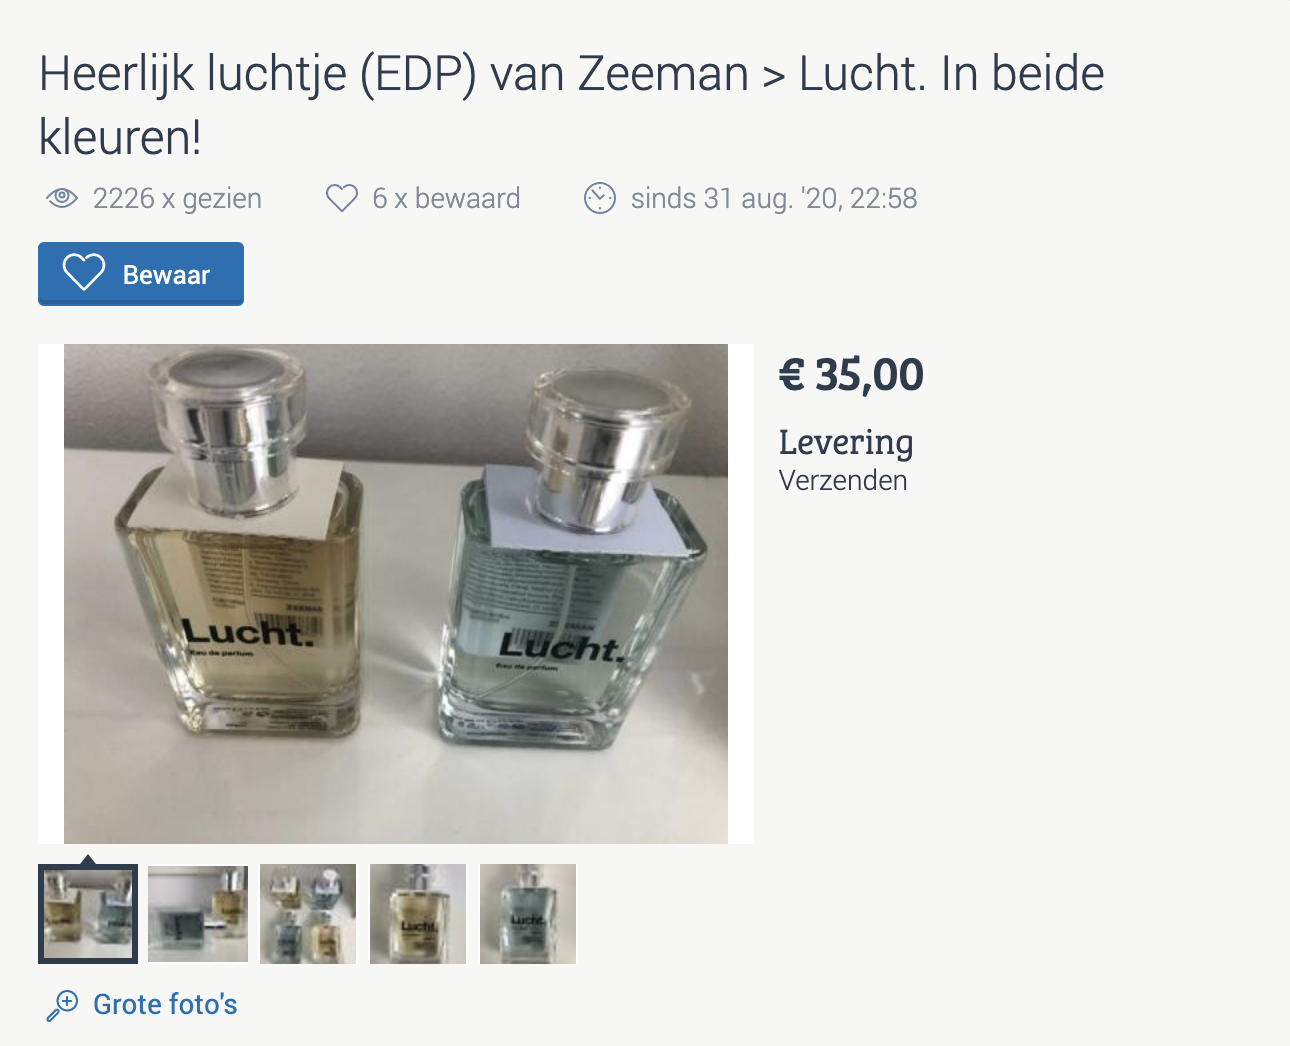Click the 'sinds 31 aug. '20, 22:58' date
The image size is (1290, 1046).
[774, 198]
